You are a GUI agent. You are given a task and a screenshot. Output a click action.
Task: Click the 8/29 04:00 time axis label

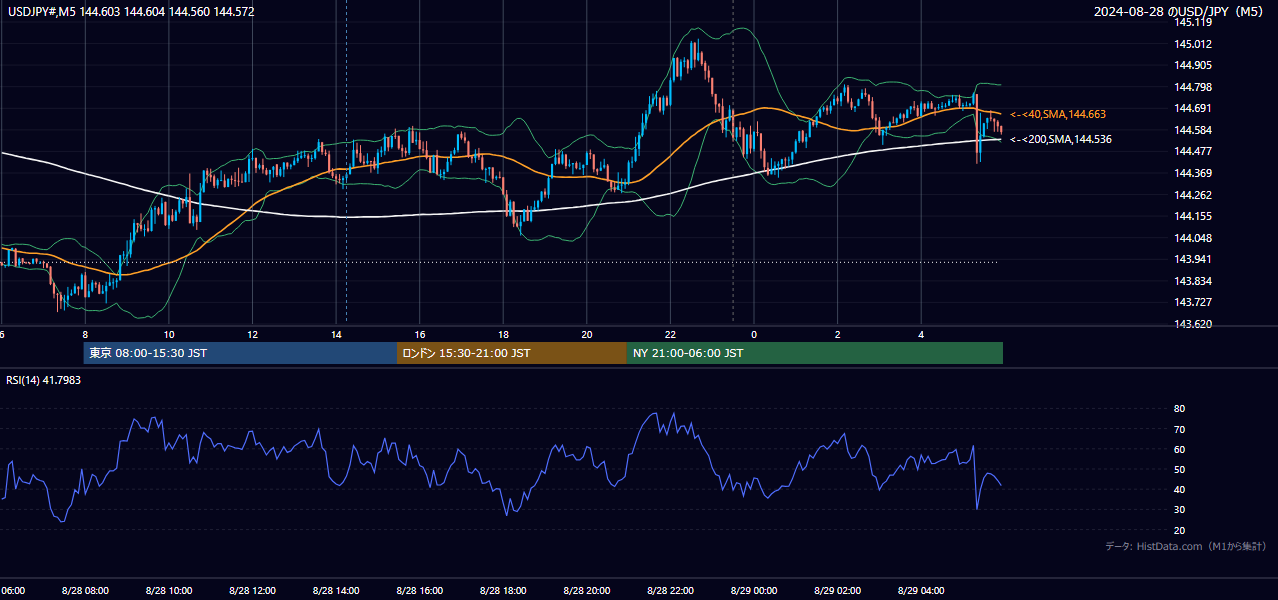(922, 591)
